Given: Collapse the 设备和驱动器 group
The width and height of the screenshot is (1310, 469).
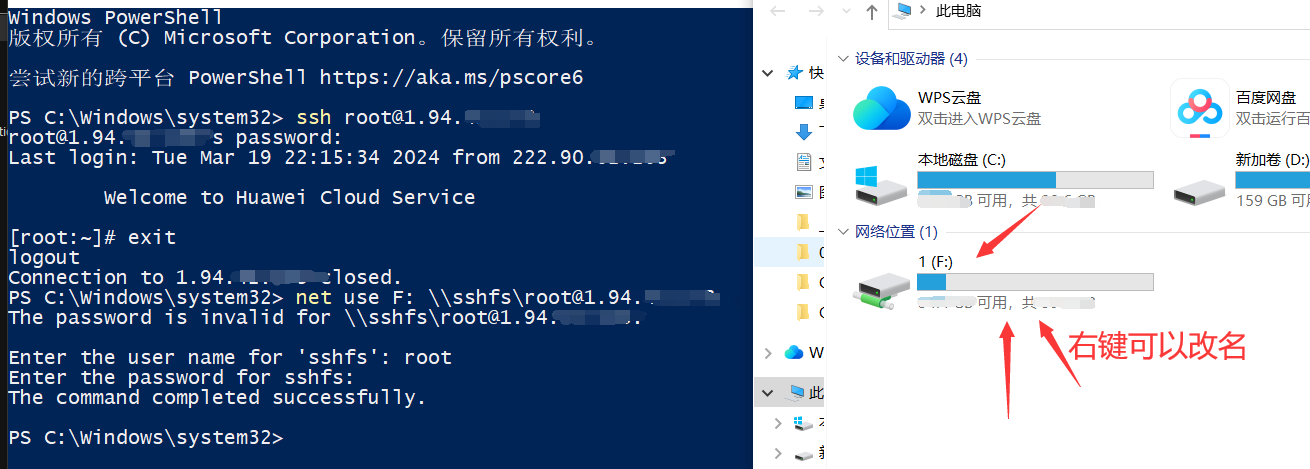Looking at the screenshot, I should (x=843, y=59).
